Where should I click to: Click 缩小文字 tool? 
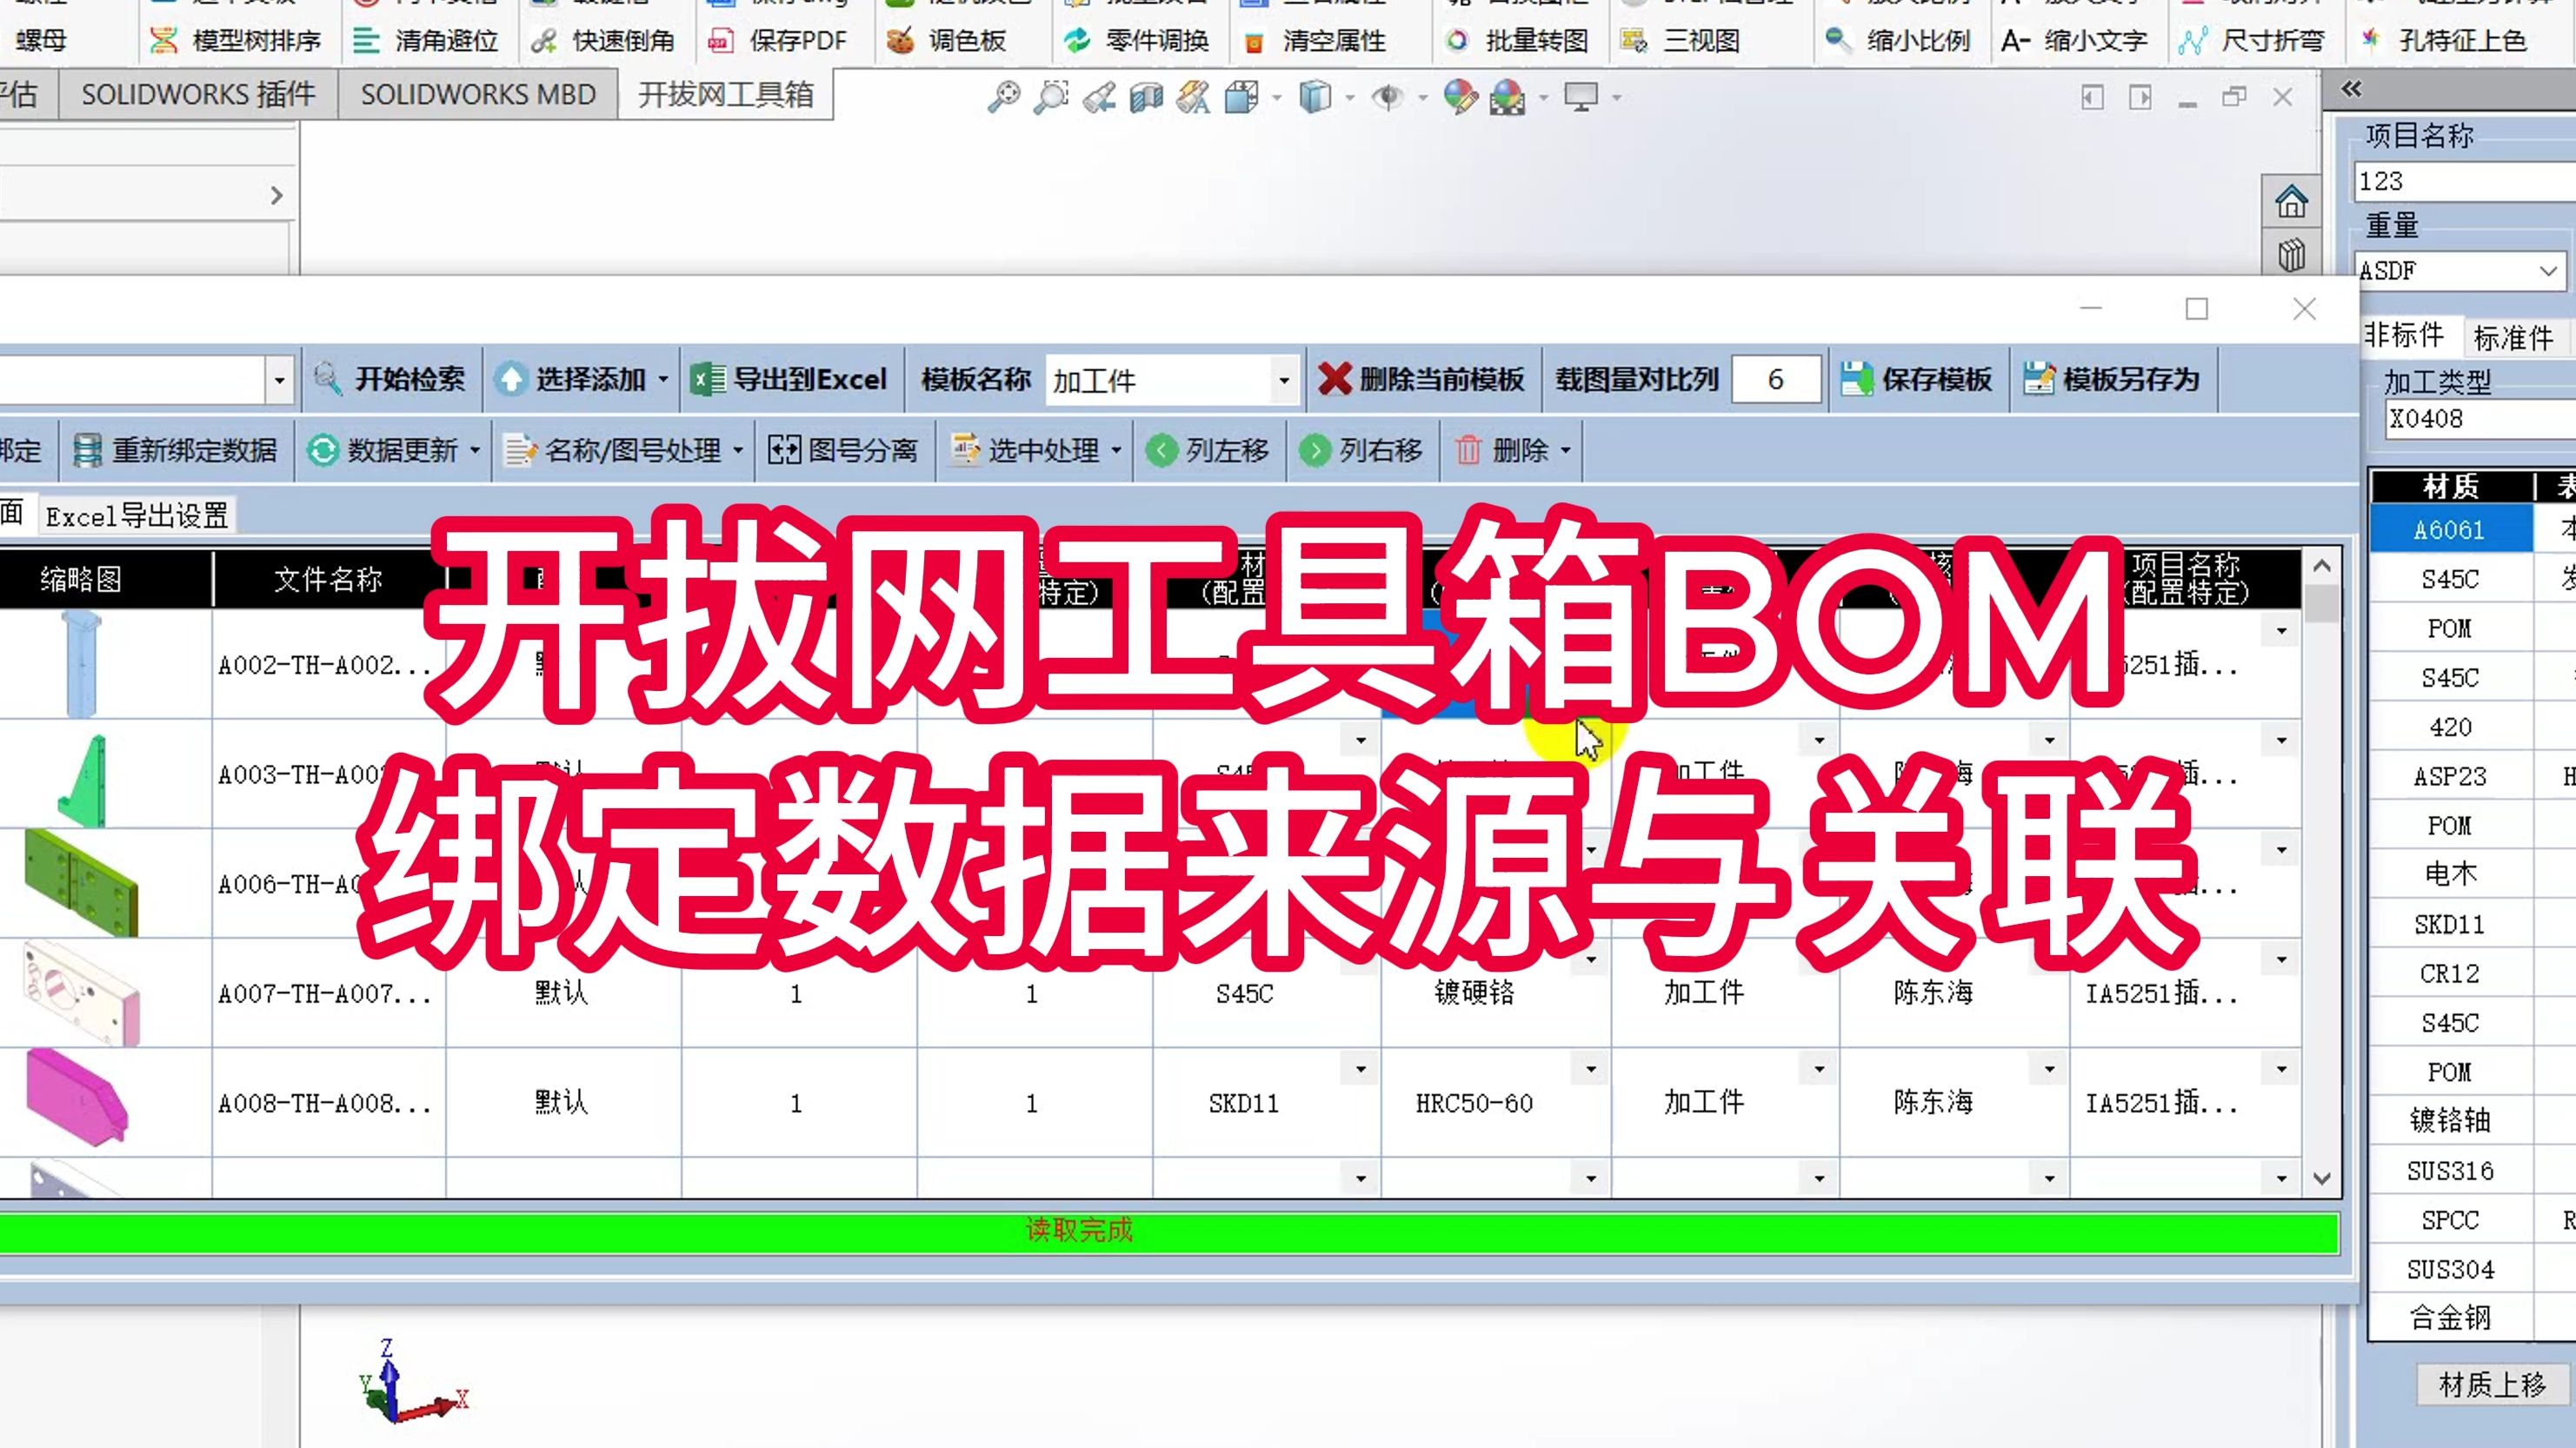pos(2074,41)
